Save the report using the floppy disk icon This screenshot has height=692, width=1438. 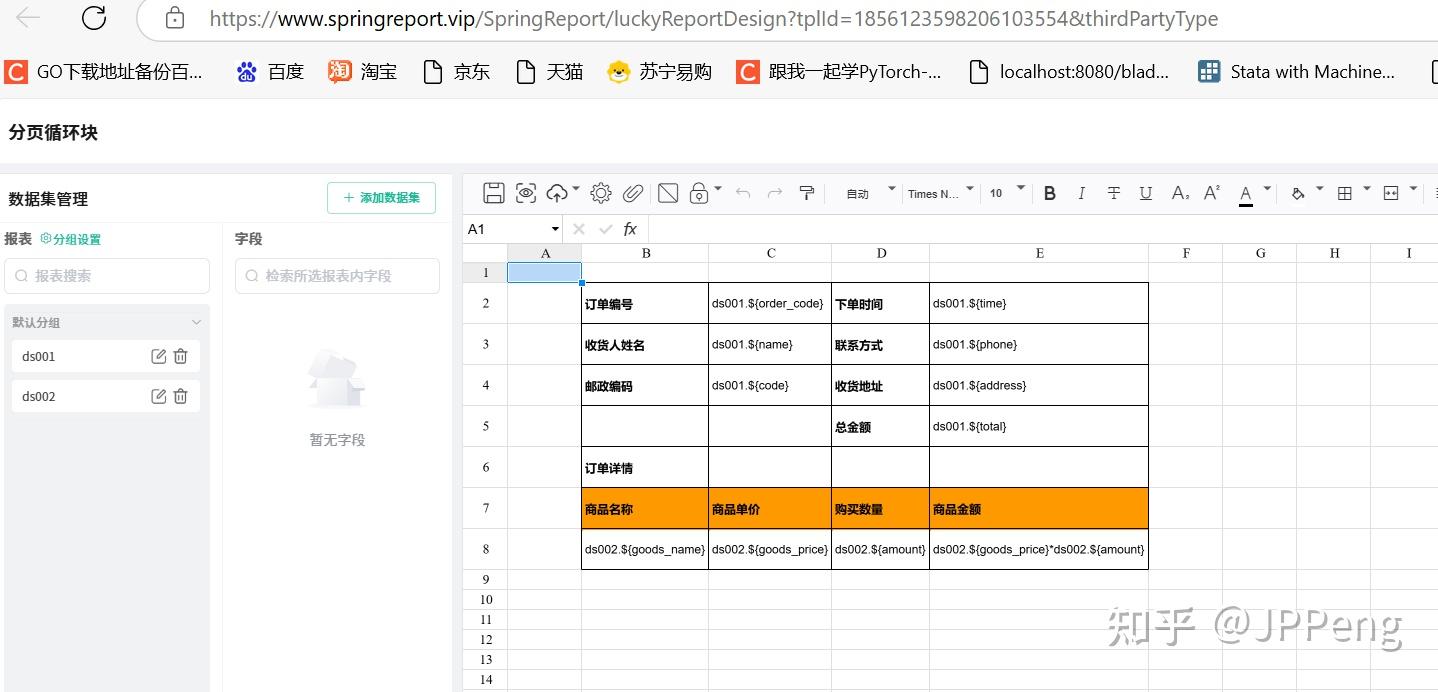pos(493,193)
